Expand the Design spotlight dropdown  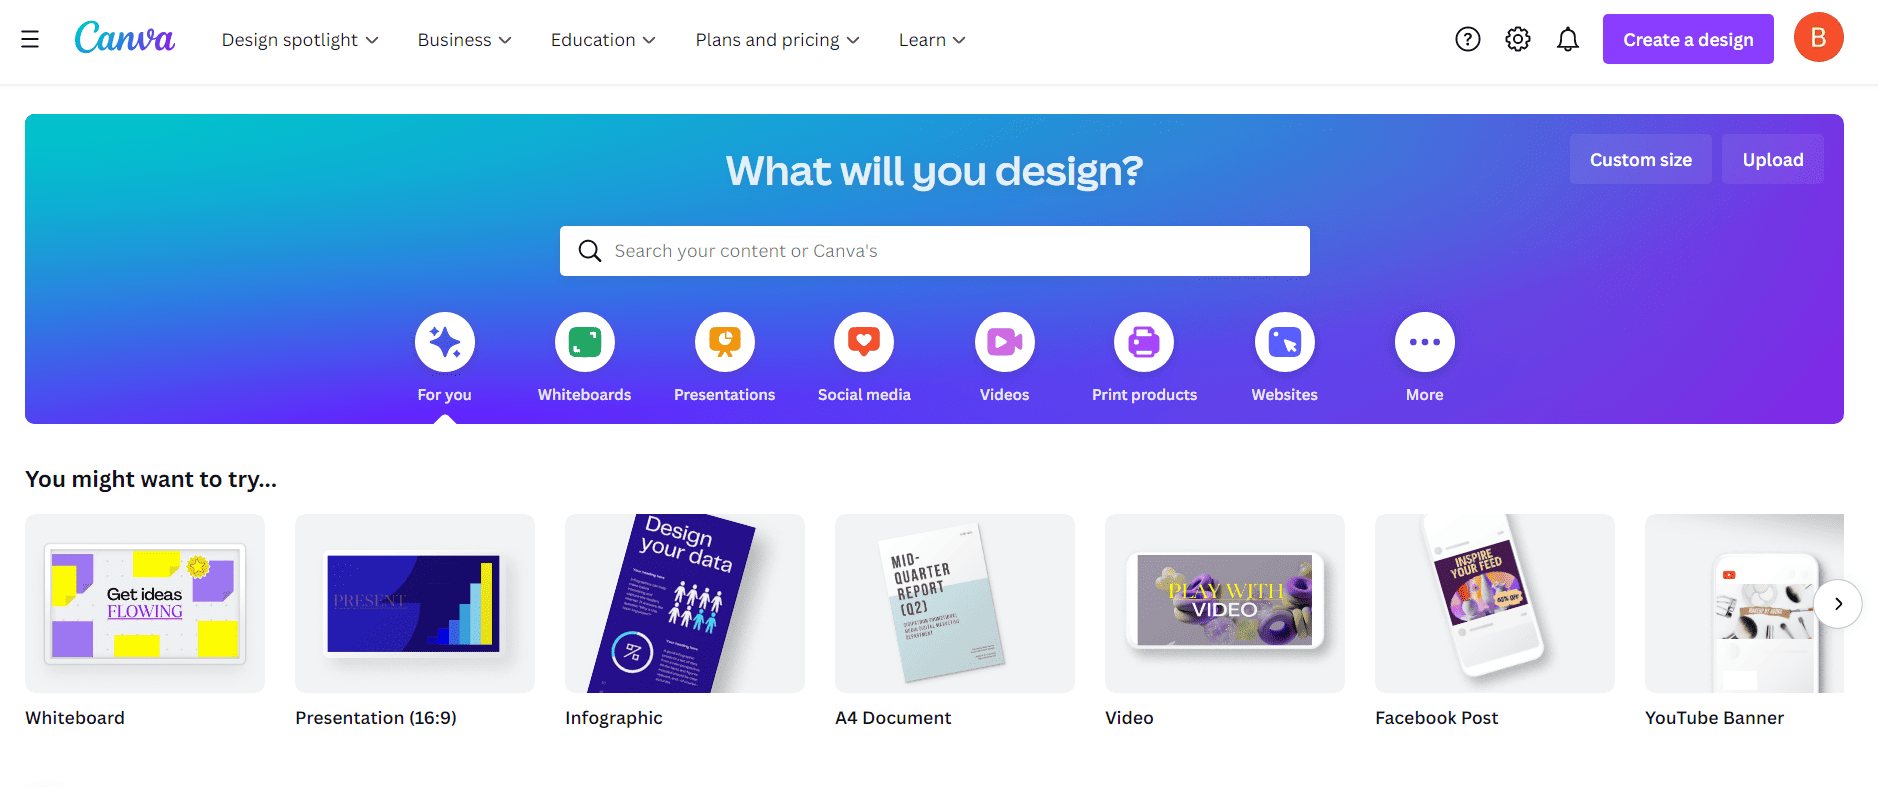pos(300,40)
